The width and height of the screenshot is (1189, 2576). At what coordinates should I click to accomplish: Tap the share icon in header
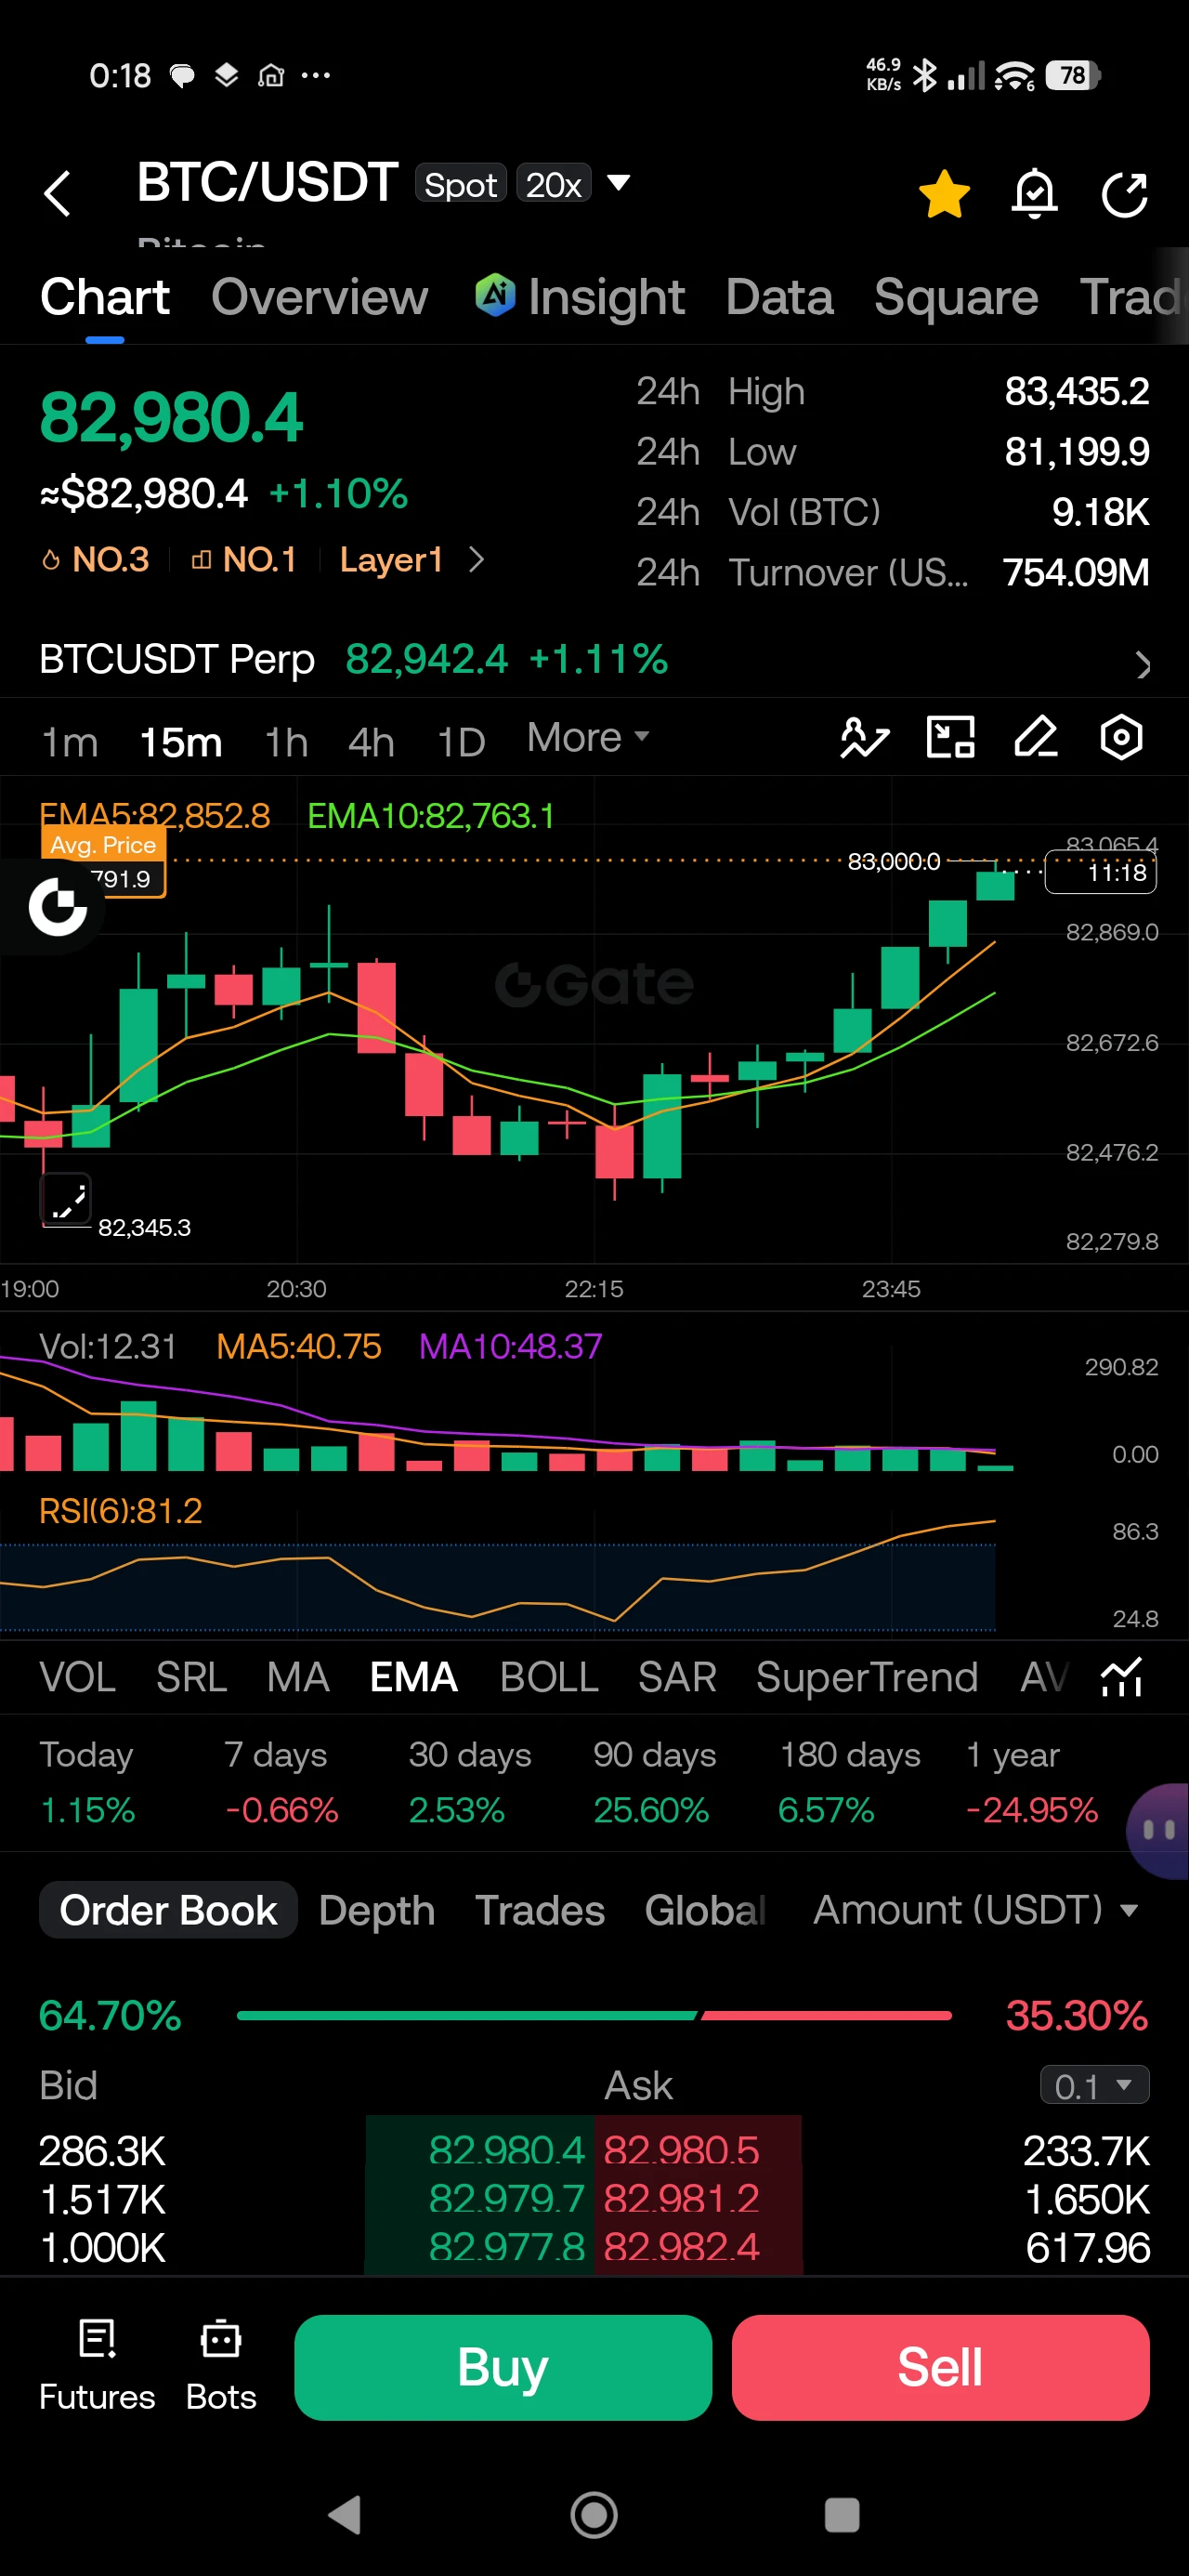(x=1124, y=194)
